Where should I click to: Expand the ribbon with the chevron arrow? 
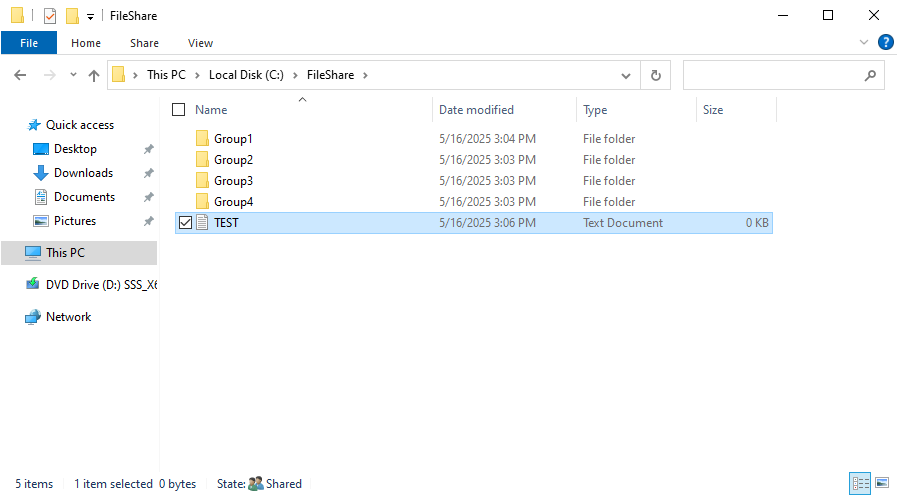click(864, 42)
